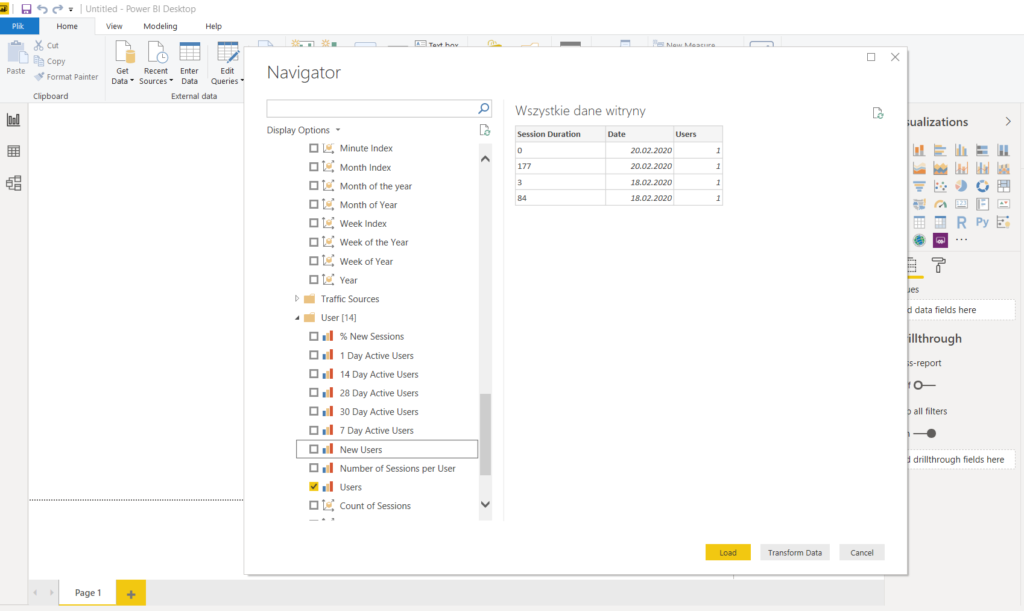Collapse the User [14] folder
1024x611 pixels.
coord(296,318)
